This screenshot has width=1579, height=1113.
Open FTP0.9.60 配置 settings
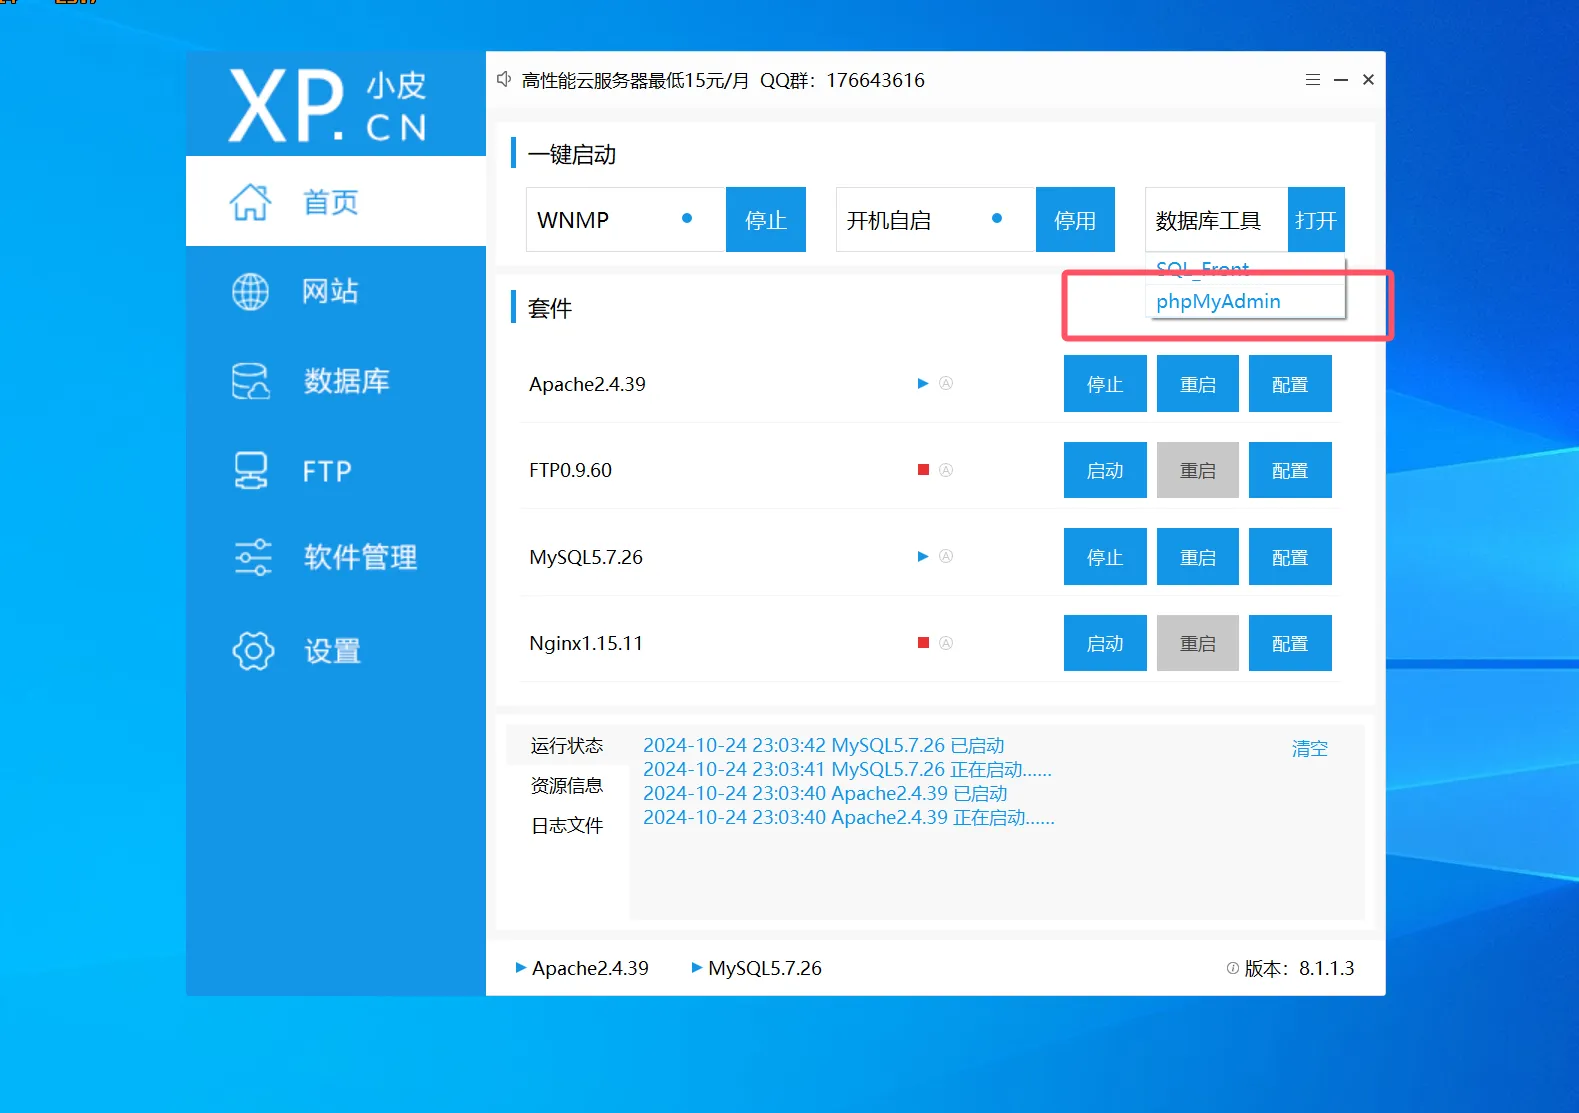pos(1290,470)
